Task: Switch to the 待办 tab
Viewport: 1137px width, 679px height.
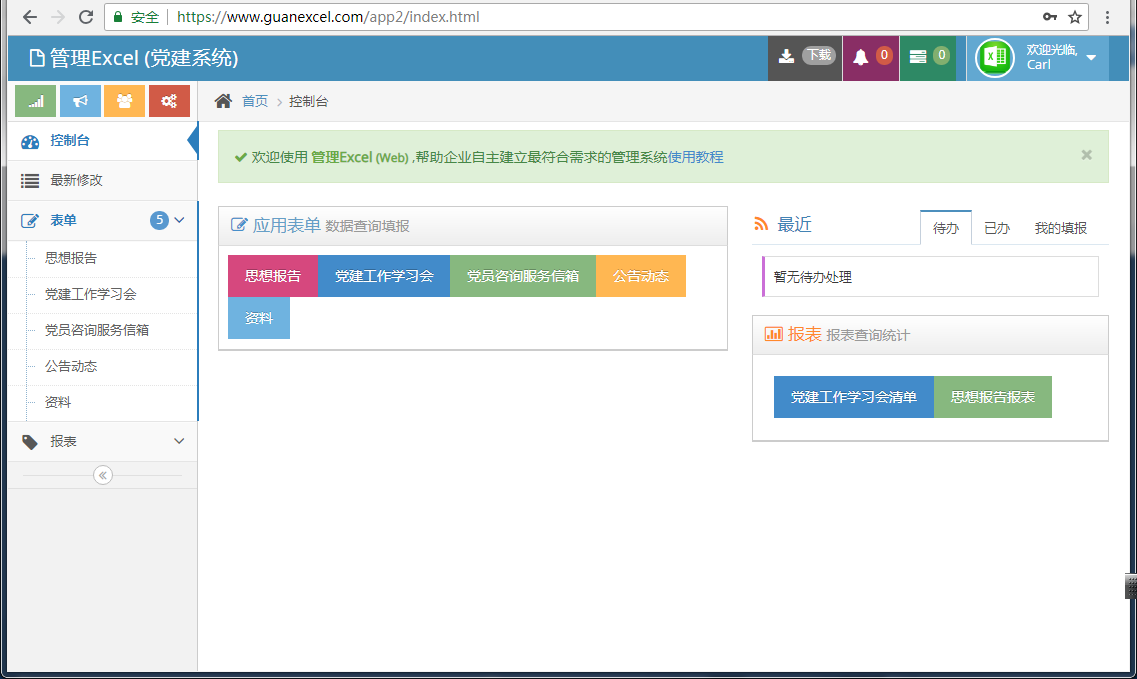Action: coord(946,229)
